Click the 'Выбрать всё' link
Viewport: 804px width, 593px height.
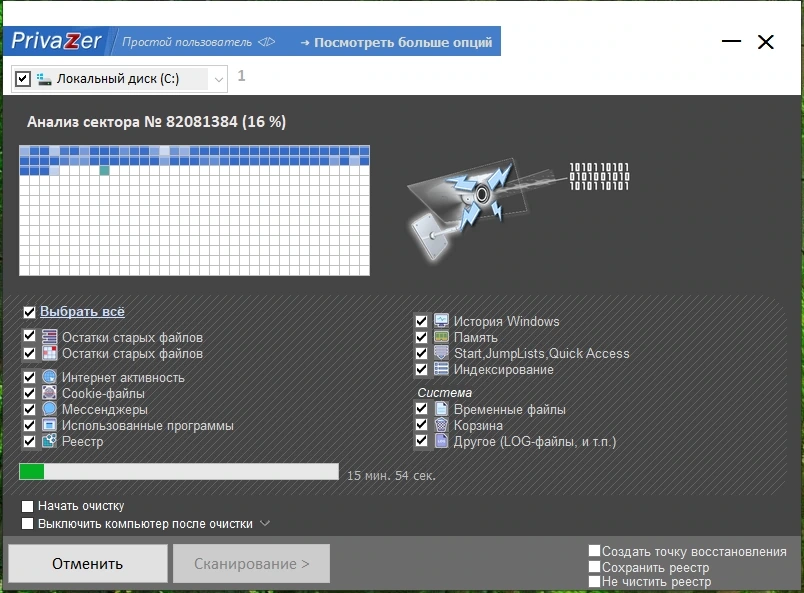(x=82, y=311)
